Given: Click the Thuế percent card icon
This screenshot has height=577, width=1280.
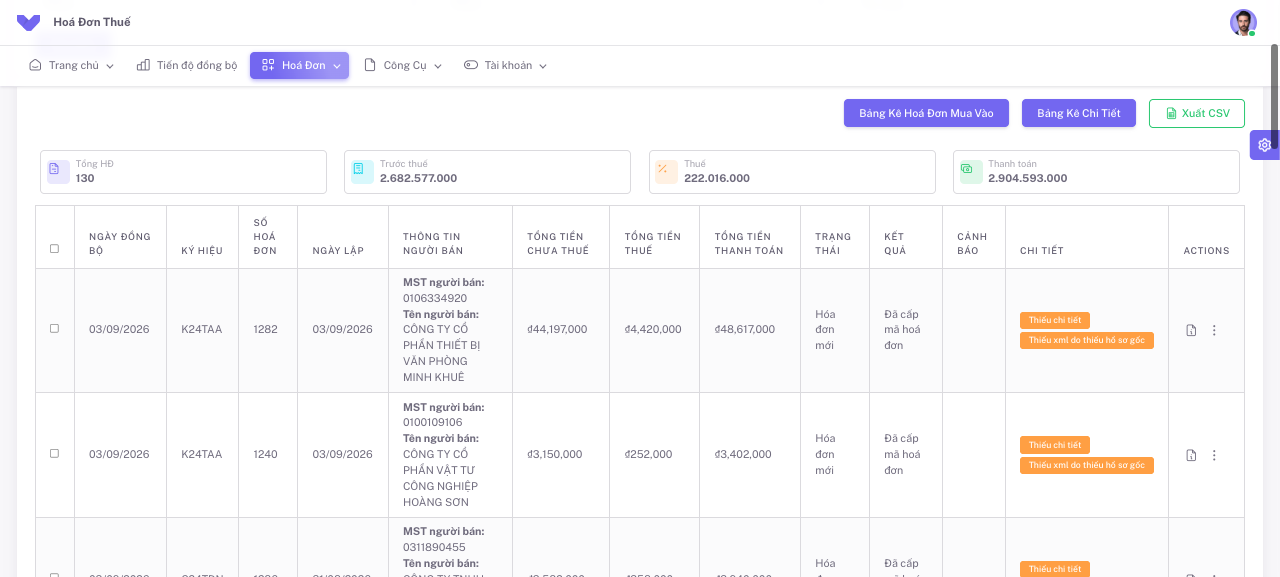Looking at the screenshot, I should (667, 171).
